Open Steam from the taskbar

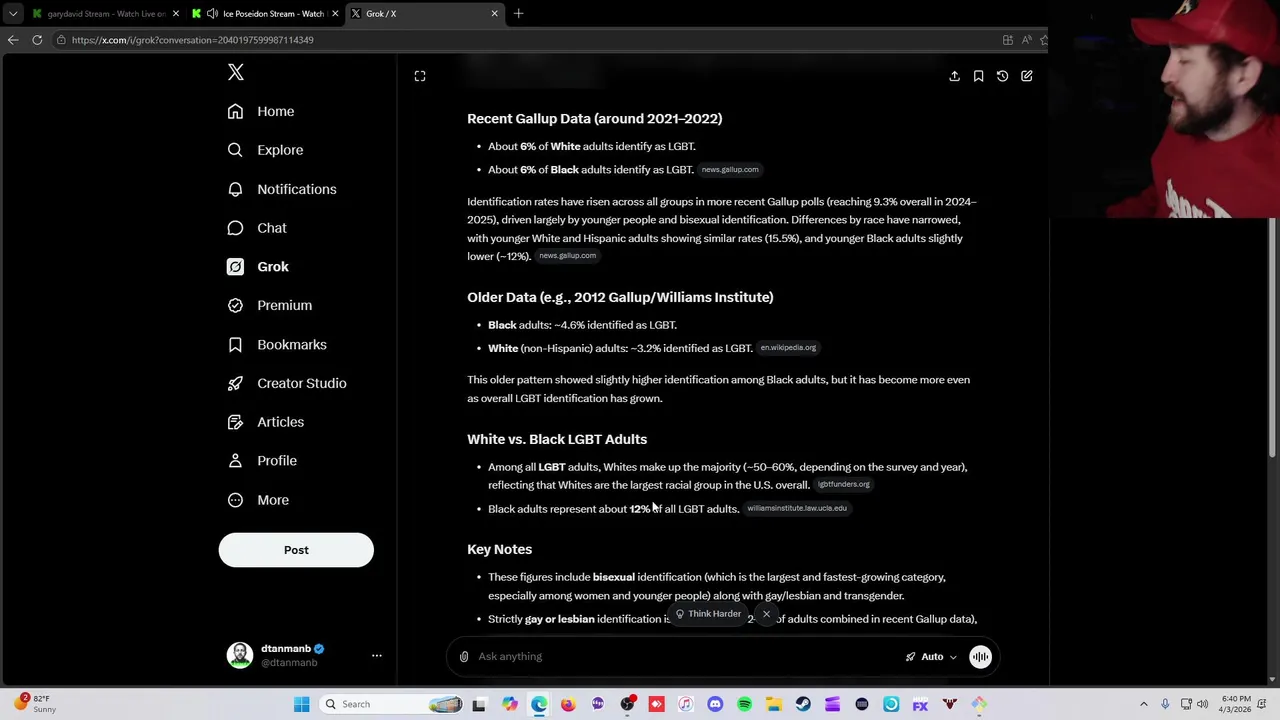click(x=803, y=704)
